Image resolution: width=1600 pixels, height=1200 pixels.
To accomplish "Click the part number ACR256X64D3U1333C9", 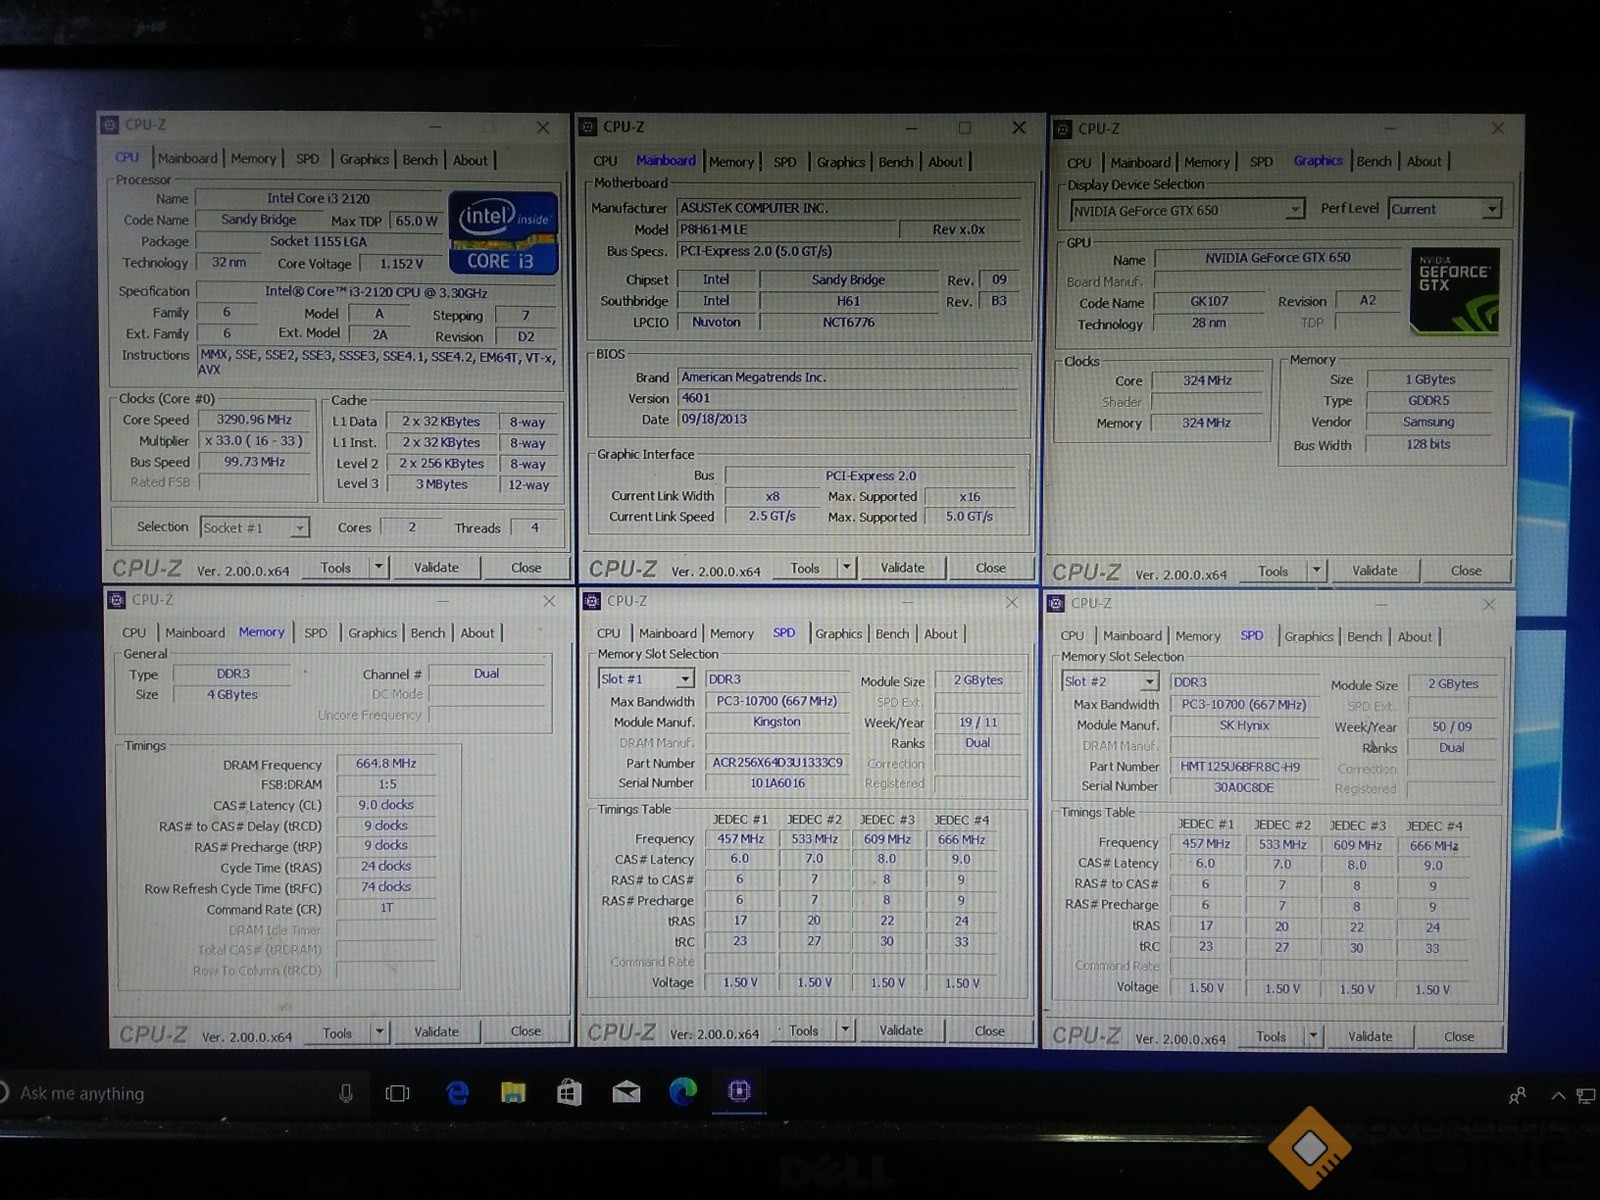I will [777, 762].
